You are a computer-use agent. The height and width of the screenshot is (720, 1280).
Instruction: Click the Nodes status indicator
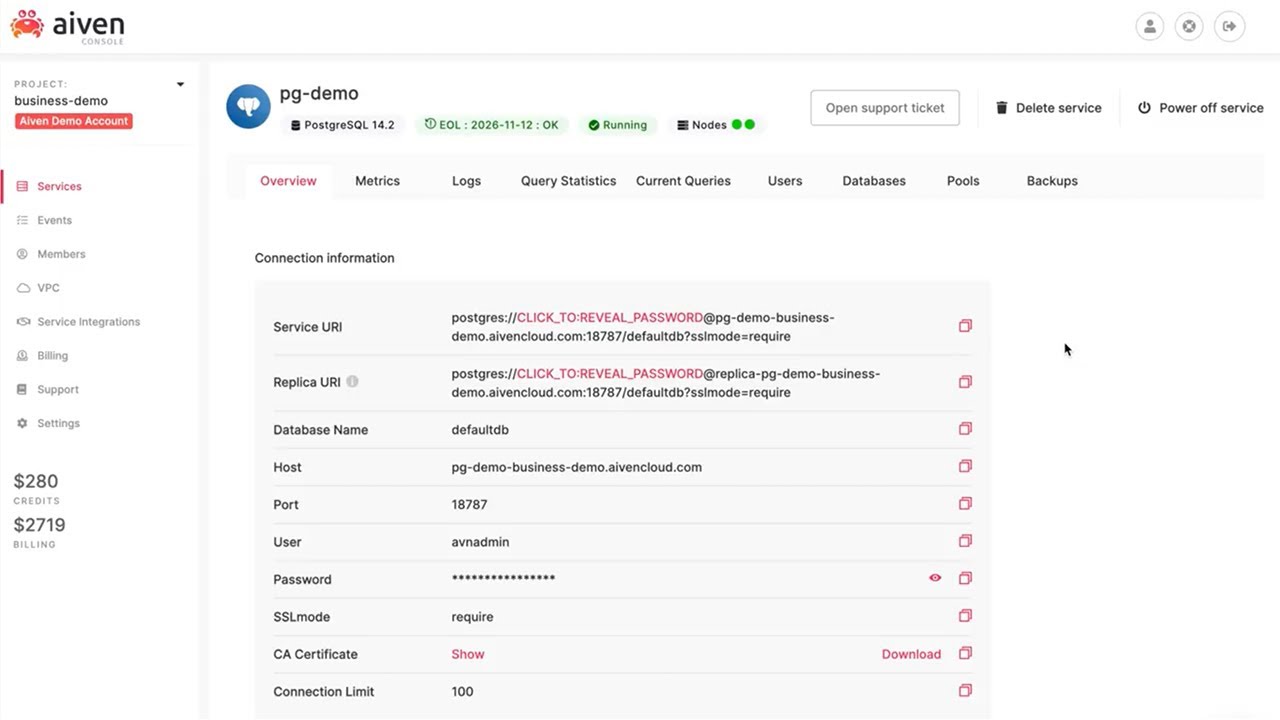tap(716, 125)
